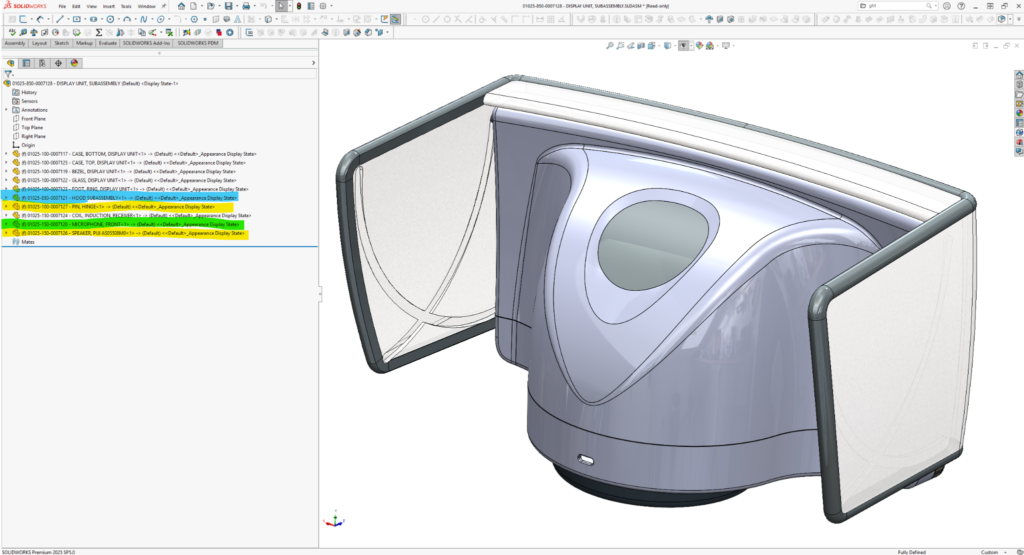Click the Rebuild traffic light icon
The width and height of the screenshot is (1024, 555).
299,6
